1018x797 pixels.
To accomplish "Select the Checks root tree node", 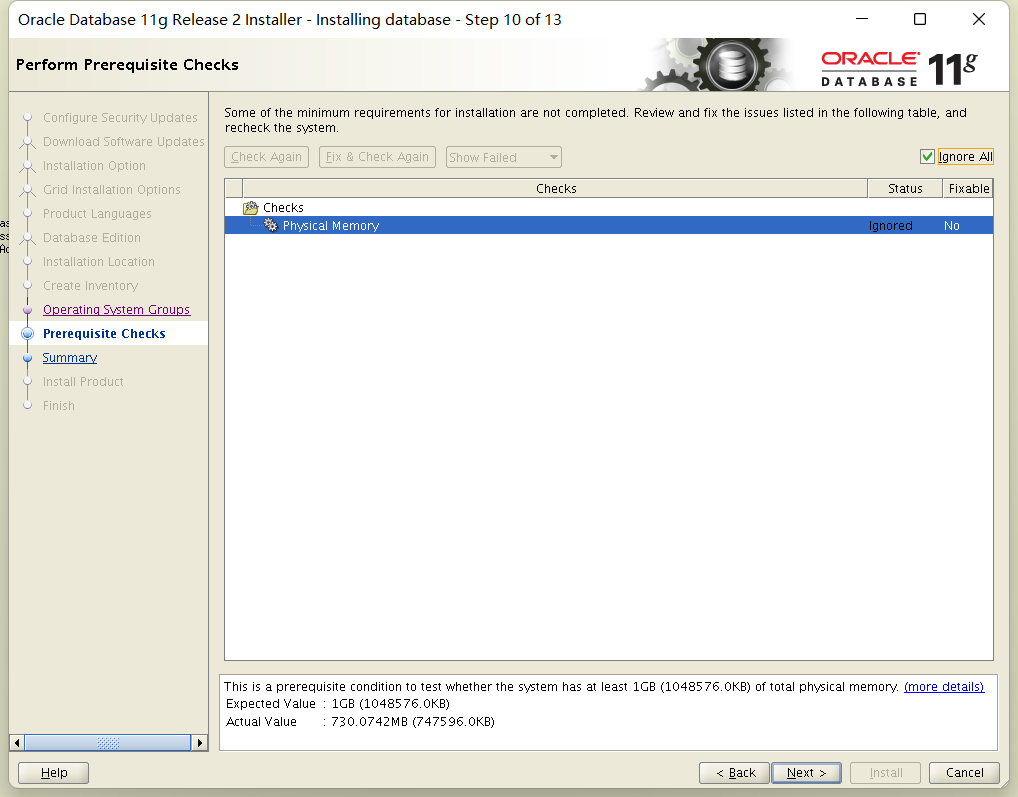I will point(283,208).
